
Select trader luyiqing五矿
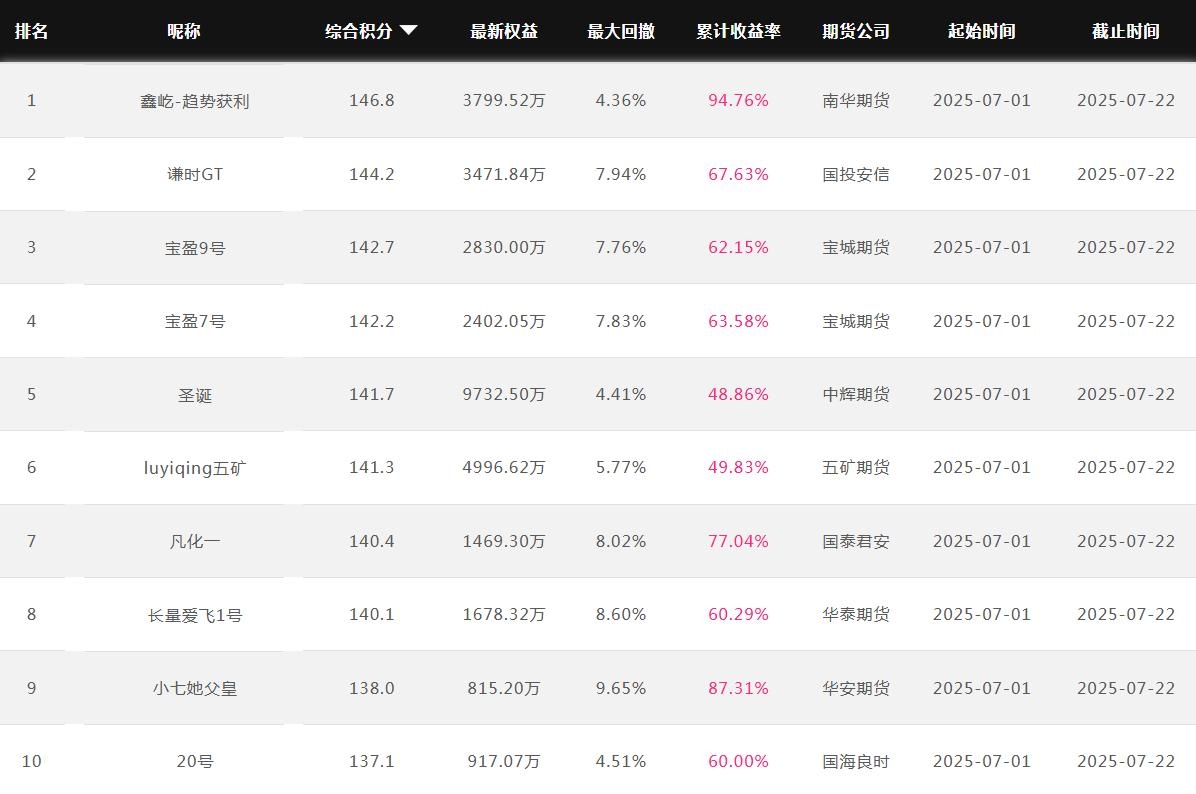pyautogui.click(x=195, y=468)
